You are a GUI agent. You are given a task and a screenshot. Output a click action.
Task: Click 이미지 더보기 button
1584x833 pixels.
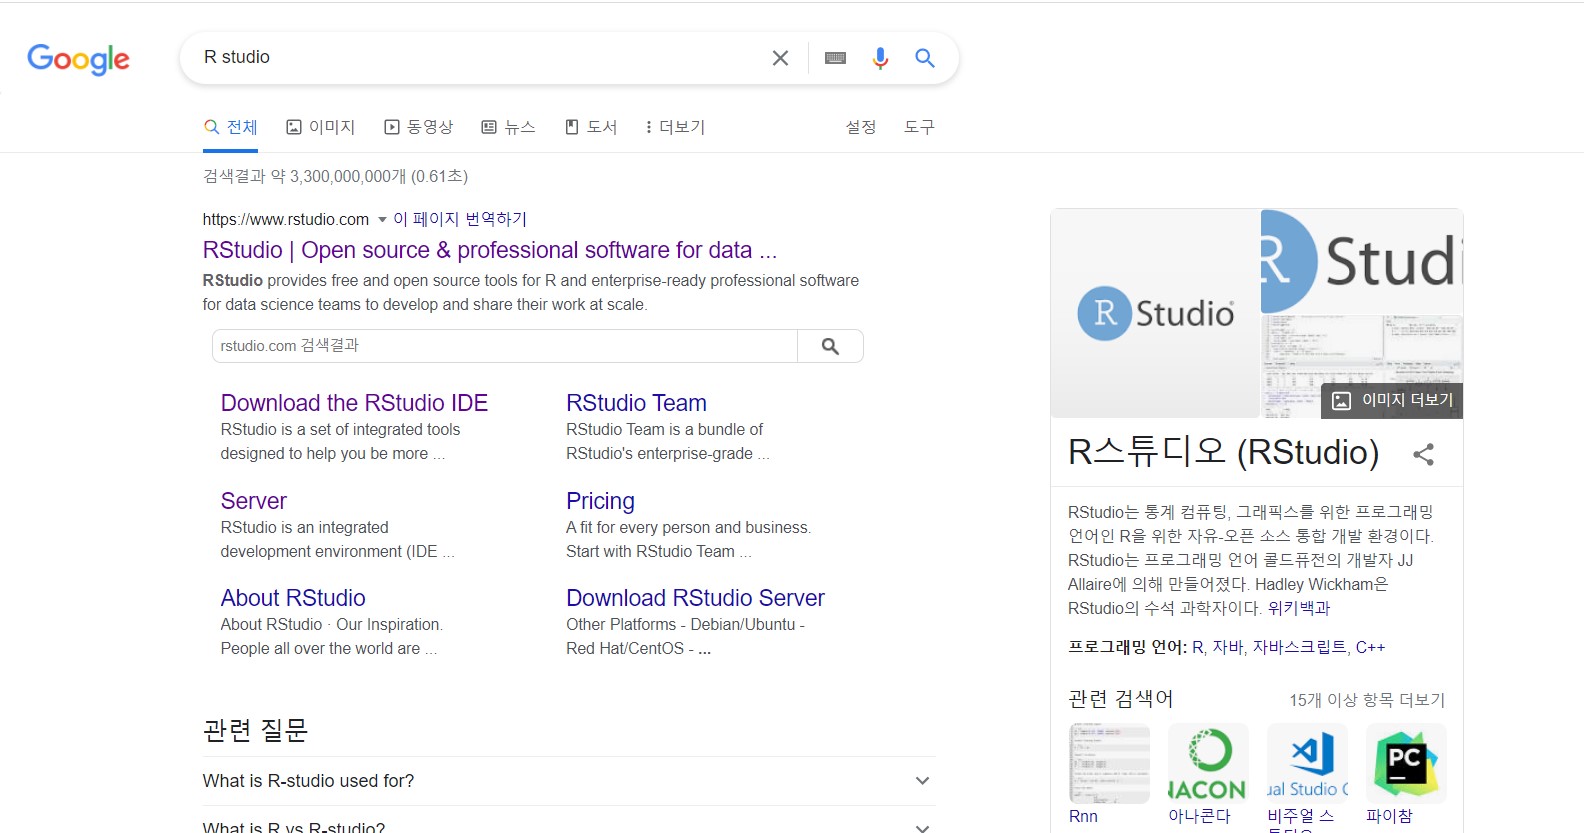[1392, 400]
